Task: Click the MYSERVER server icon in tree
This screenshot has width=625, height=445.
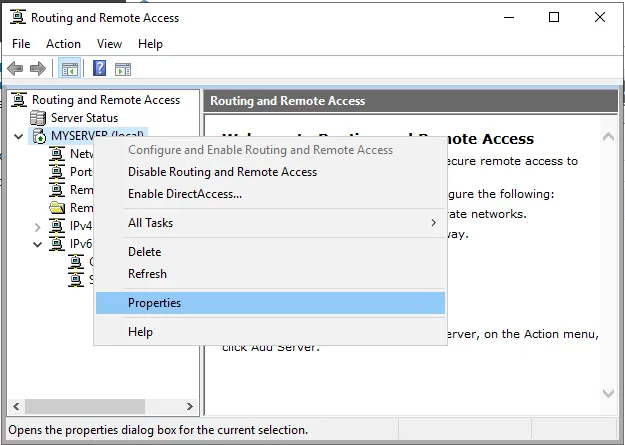Action: click(x=39, y=136)
